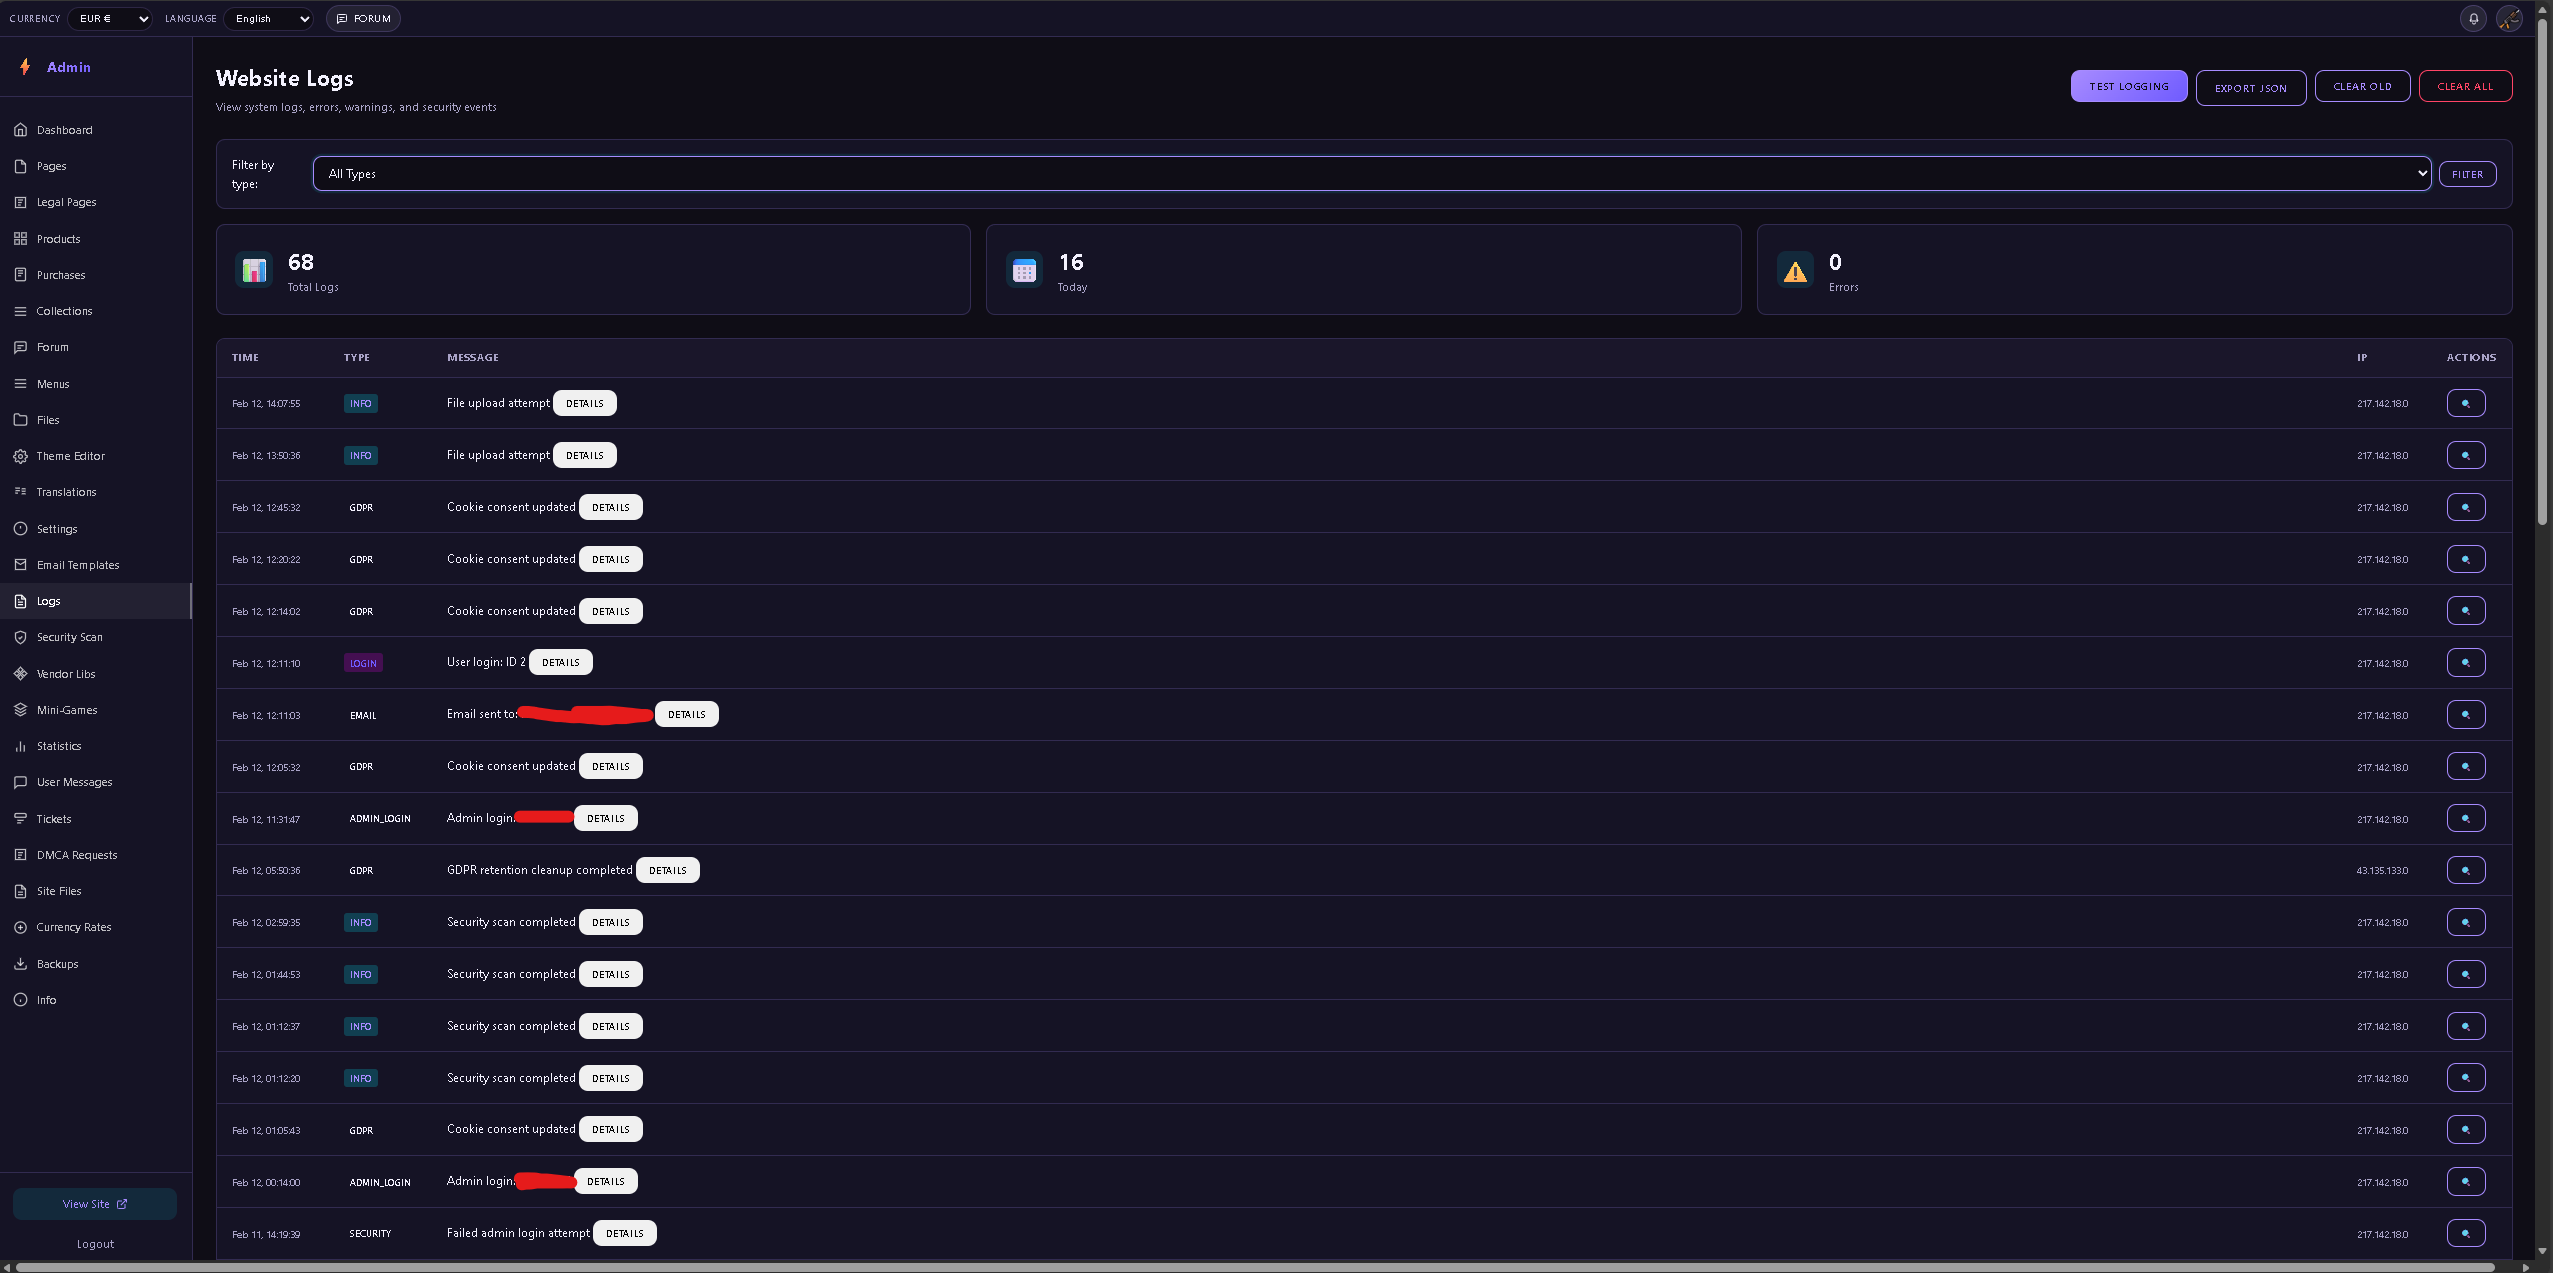The image size is (2553, 1273).
Task: Open the currency selector showing EUR
Action: (x=110, y=18)
